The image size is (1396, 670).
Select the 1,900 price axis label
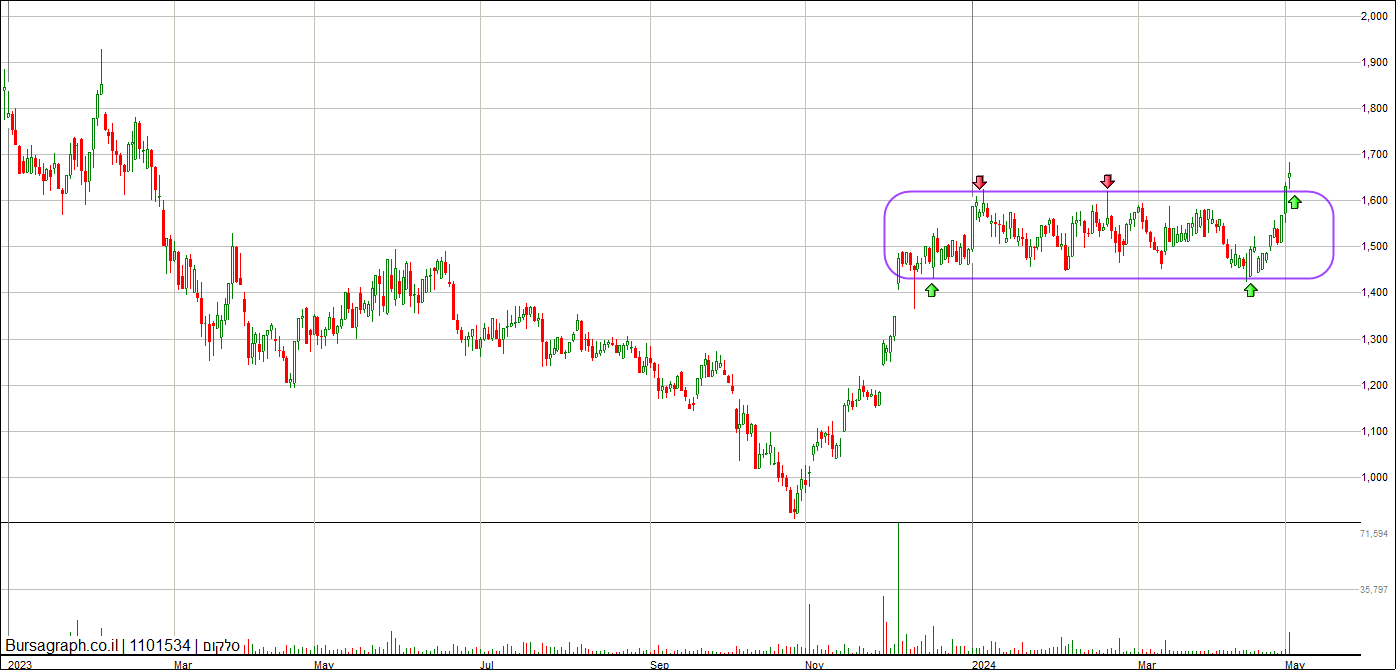tap(1373, 62)
